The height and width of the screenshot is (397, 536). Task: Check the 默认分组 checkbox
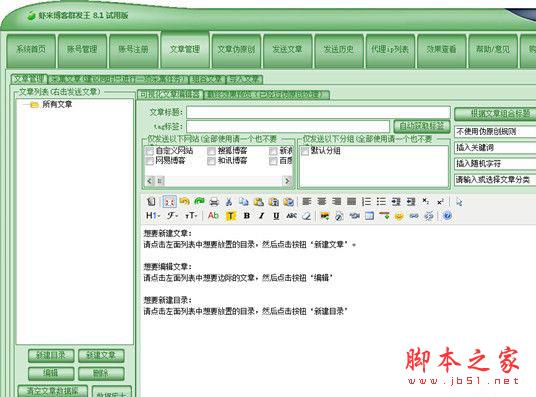click(305, 151)
